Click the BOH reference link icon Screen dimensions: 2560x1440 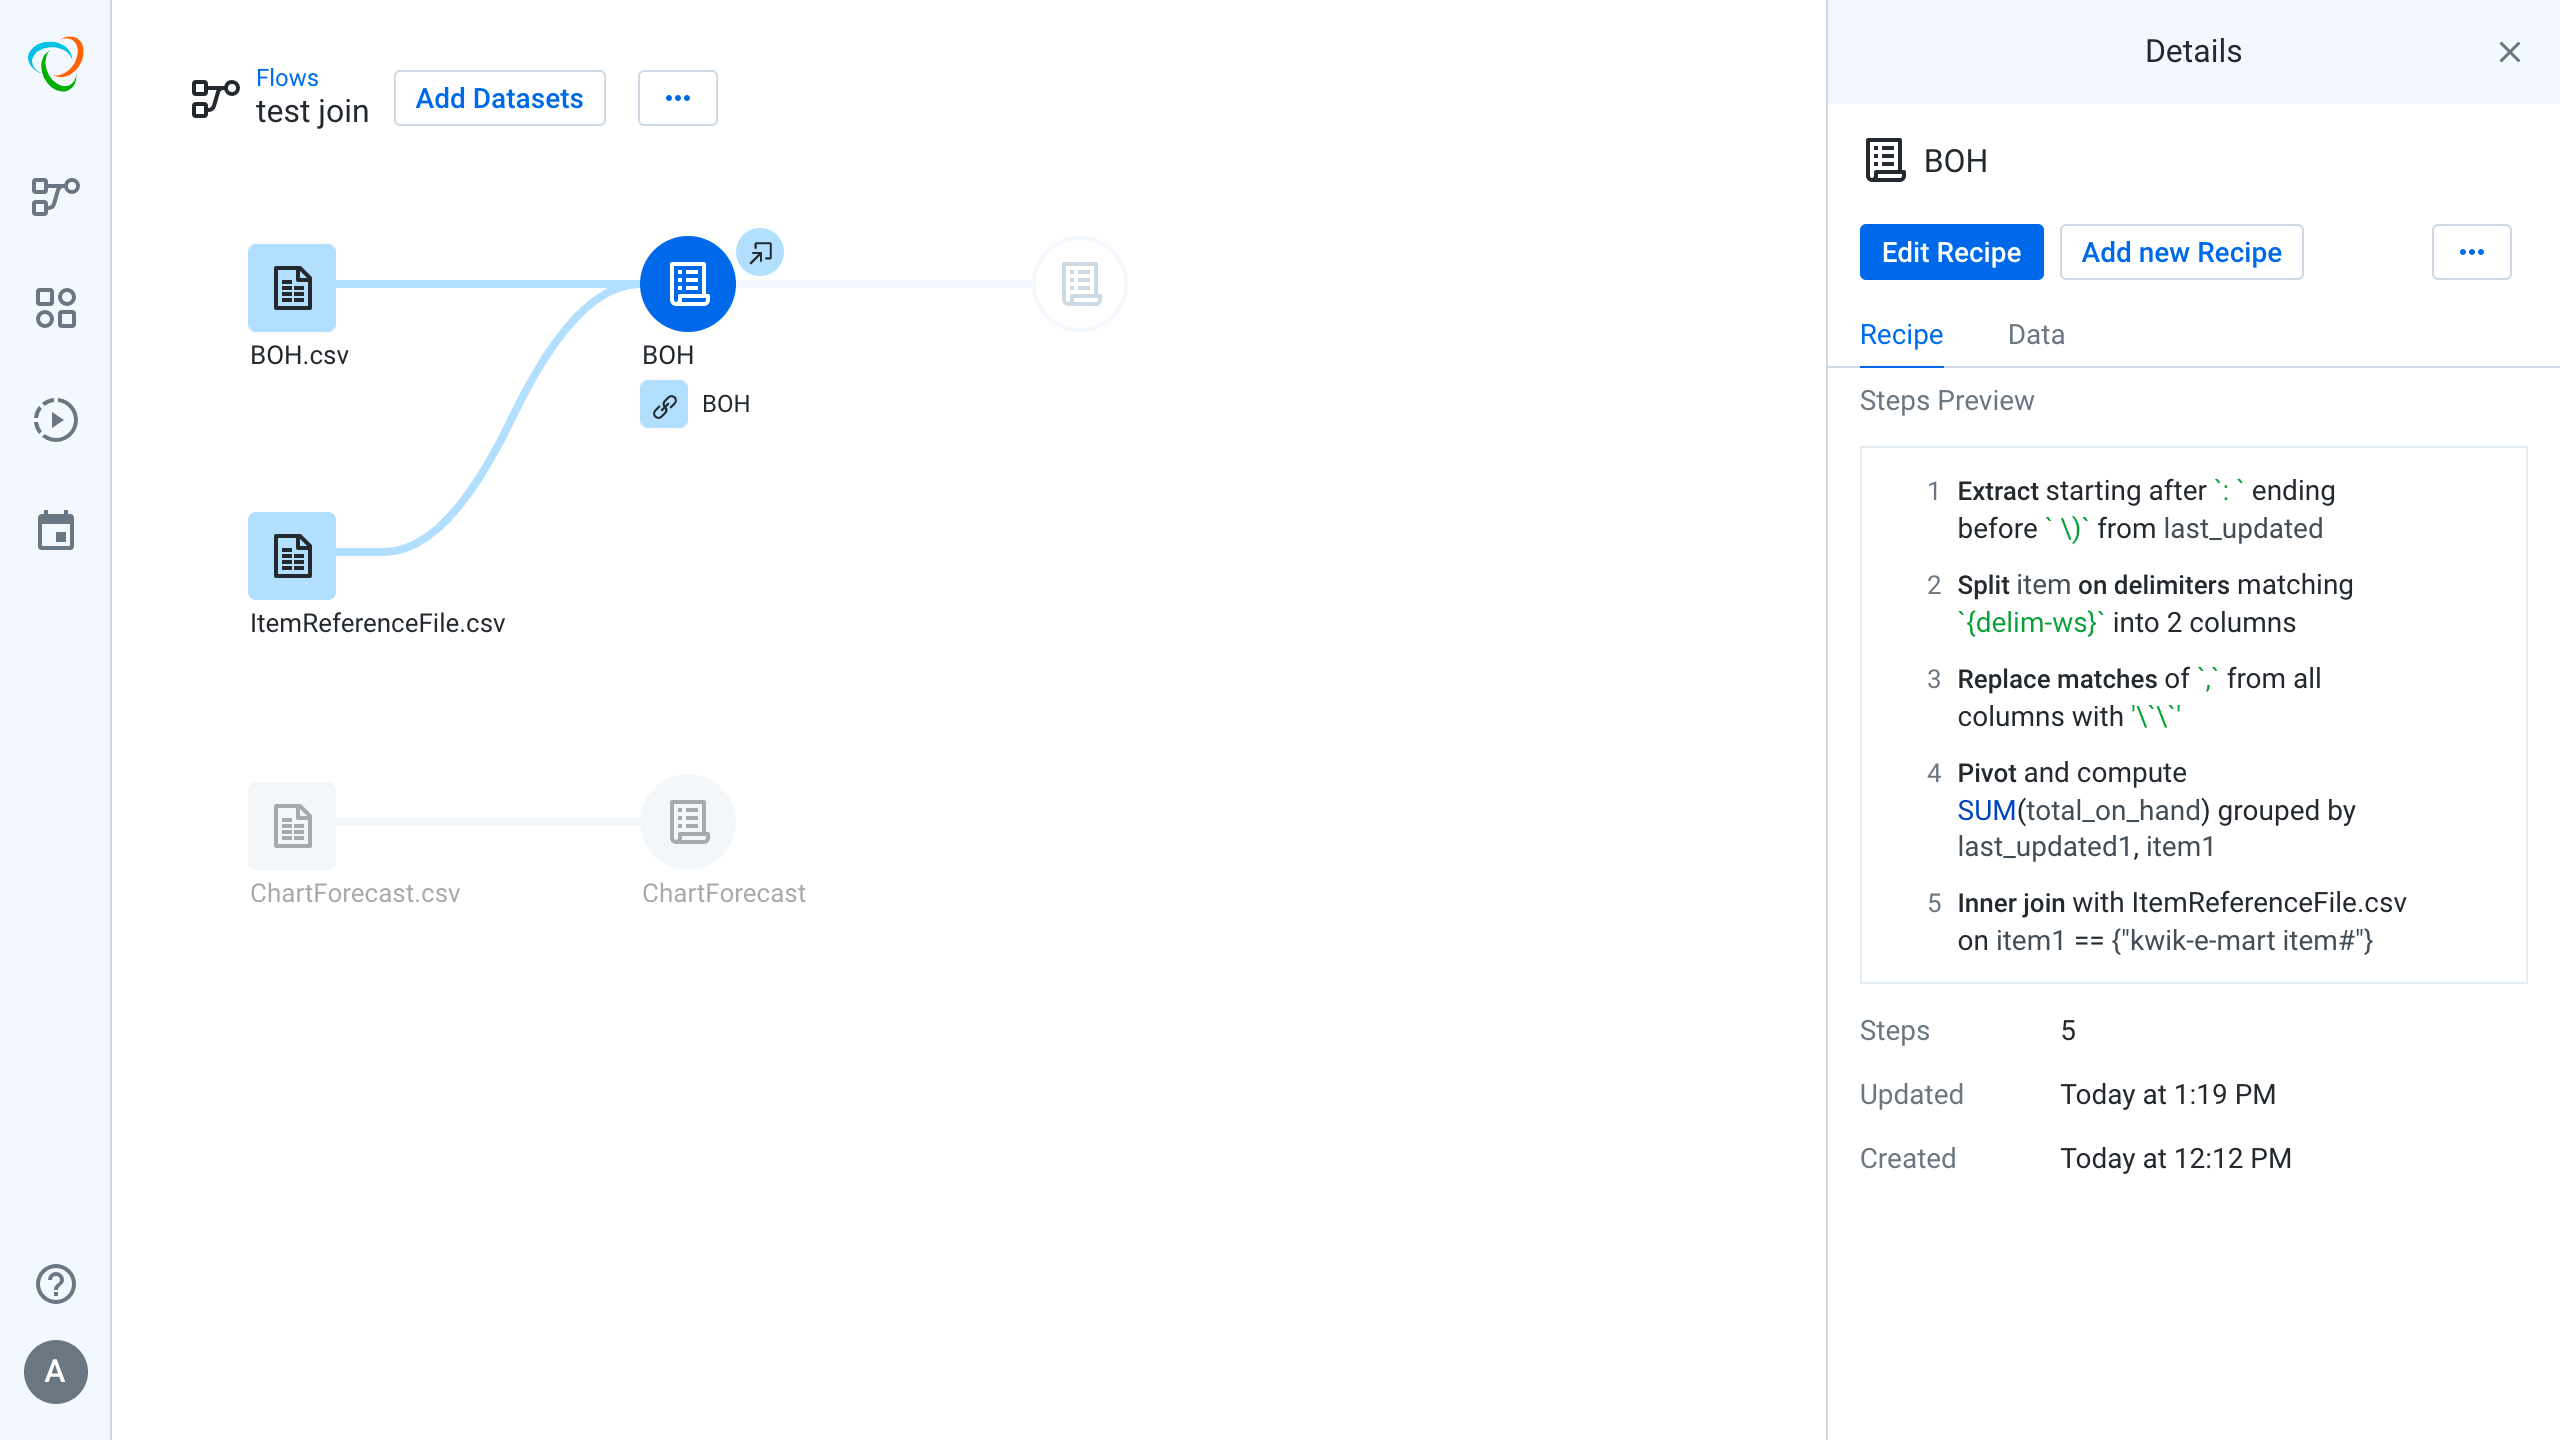(x=664, y=404)
